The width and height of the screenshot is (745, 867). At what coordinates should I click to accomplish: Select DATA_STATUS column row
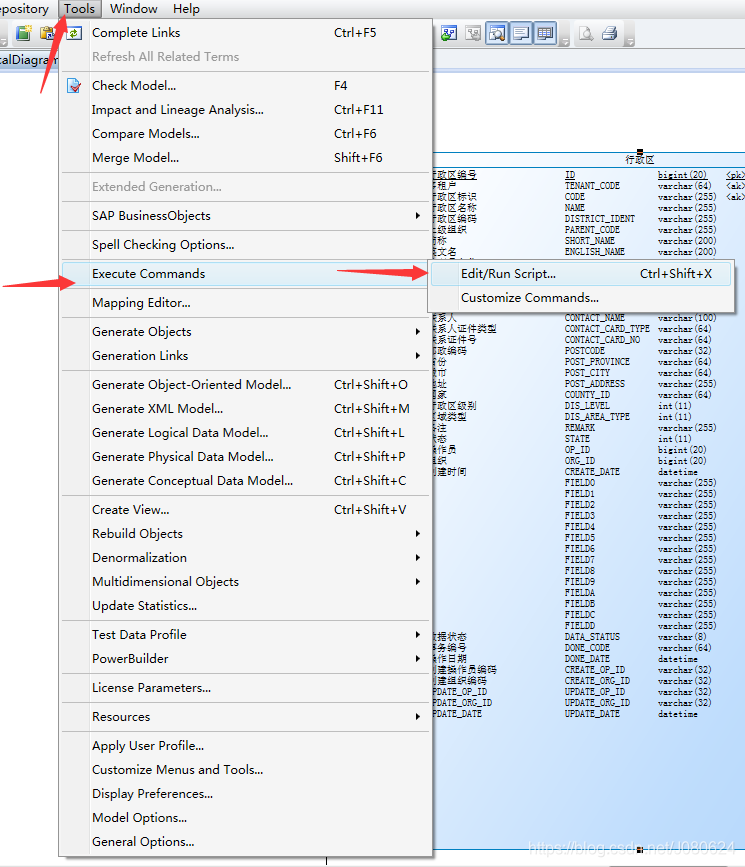pos(592,637)
